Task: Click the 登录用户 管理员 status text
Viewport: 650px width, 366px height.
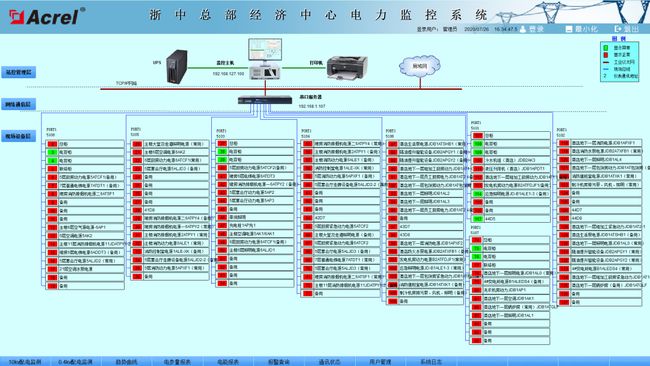Action: (437, 29)
